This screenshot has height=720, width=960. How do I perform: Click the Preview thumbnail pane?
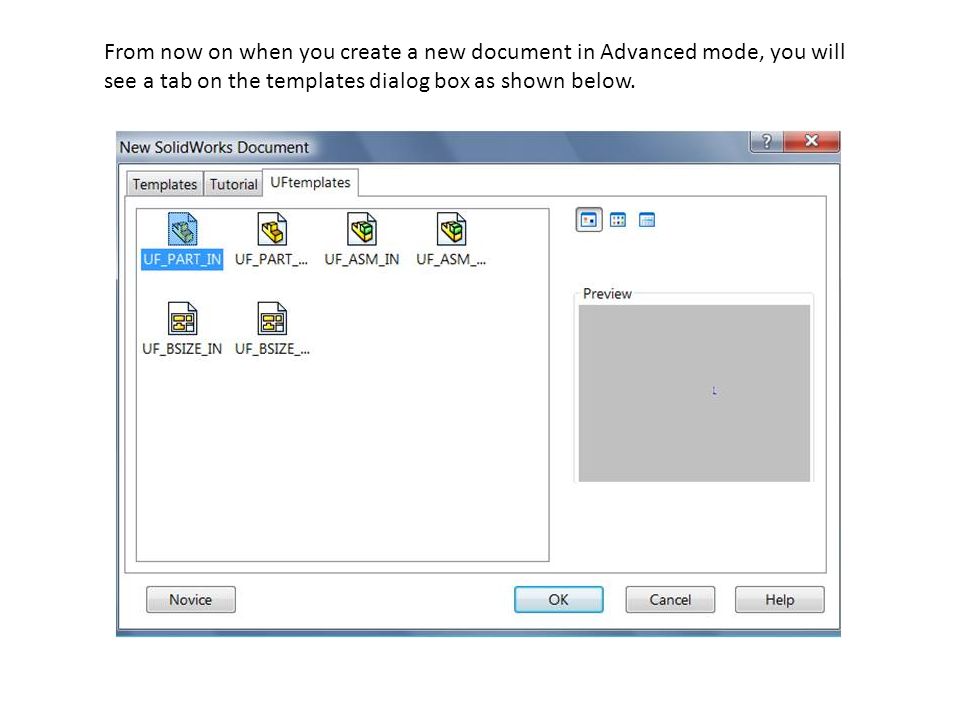694,393
